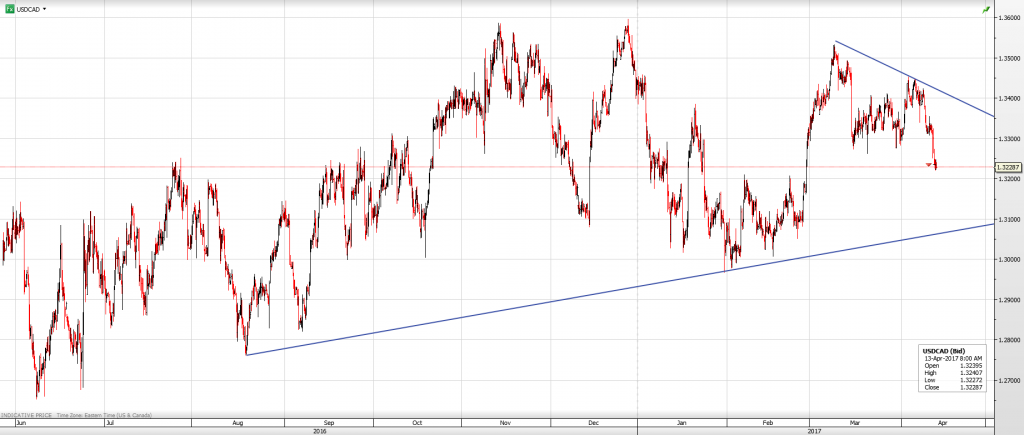1024x435 pixels.
Task: Click the red down-triangle last price marker
Action: pos(929,164)
